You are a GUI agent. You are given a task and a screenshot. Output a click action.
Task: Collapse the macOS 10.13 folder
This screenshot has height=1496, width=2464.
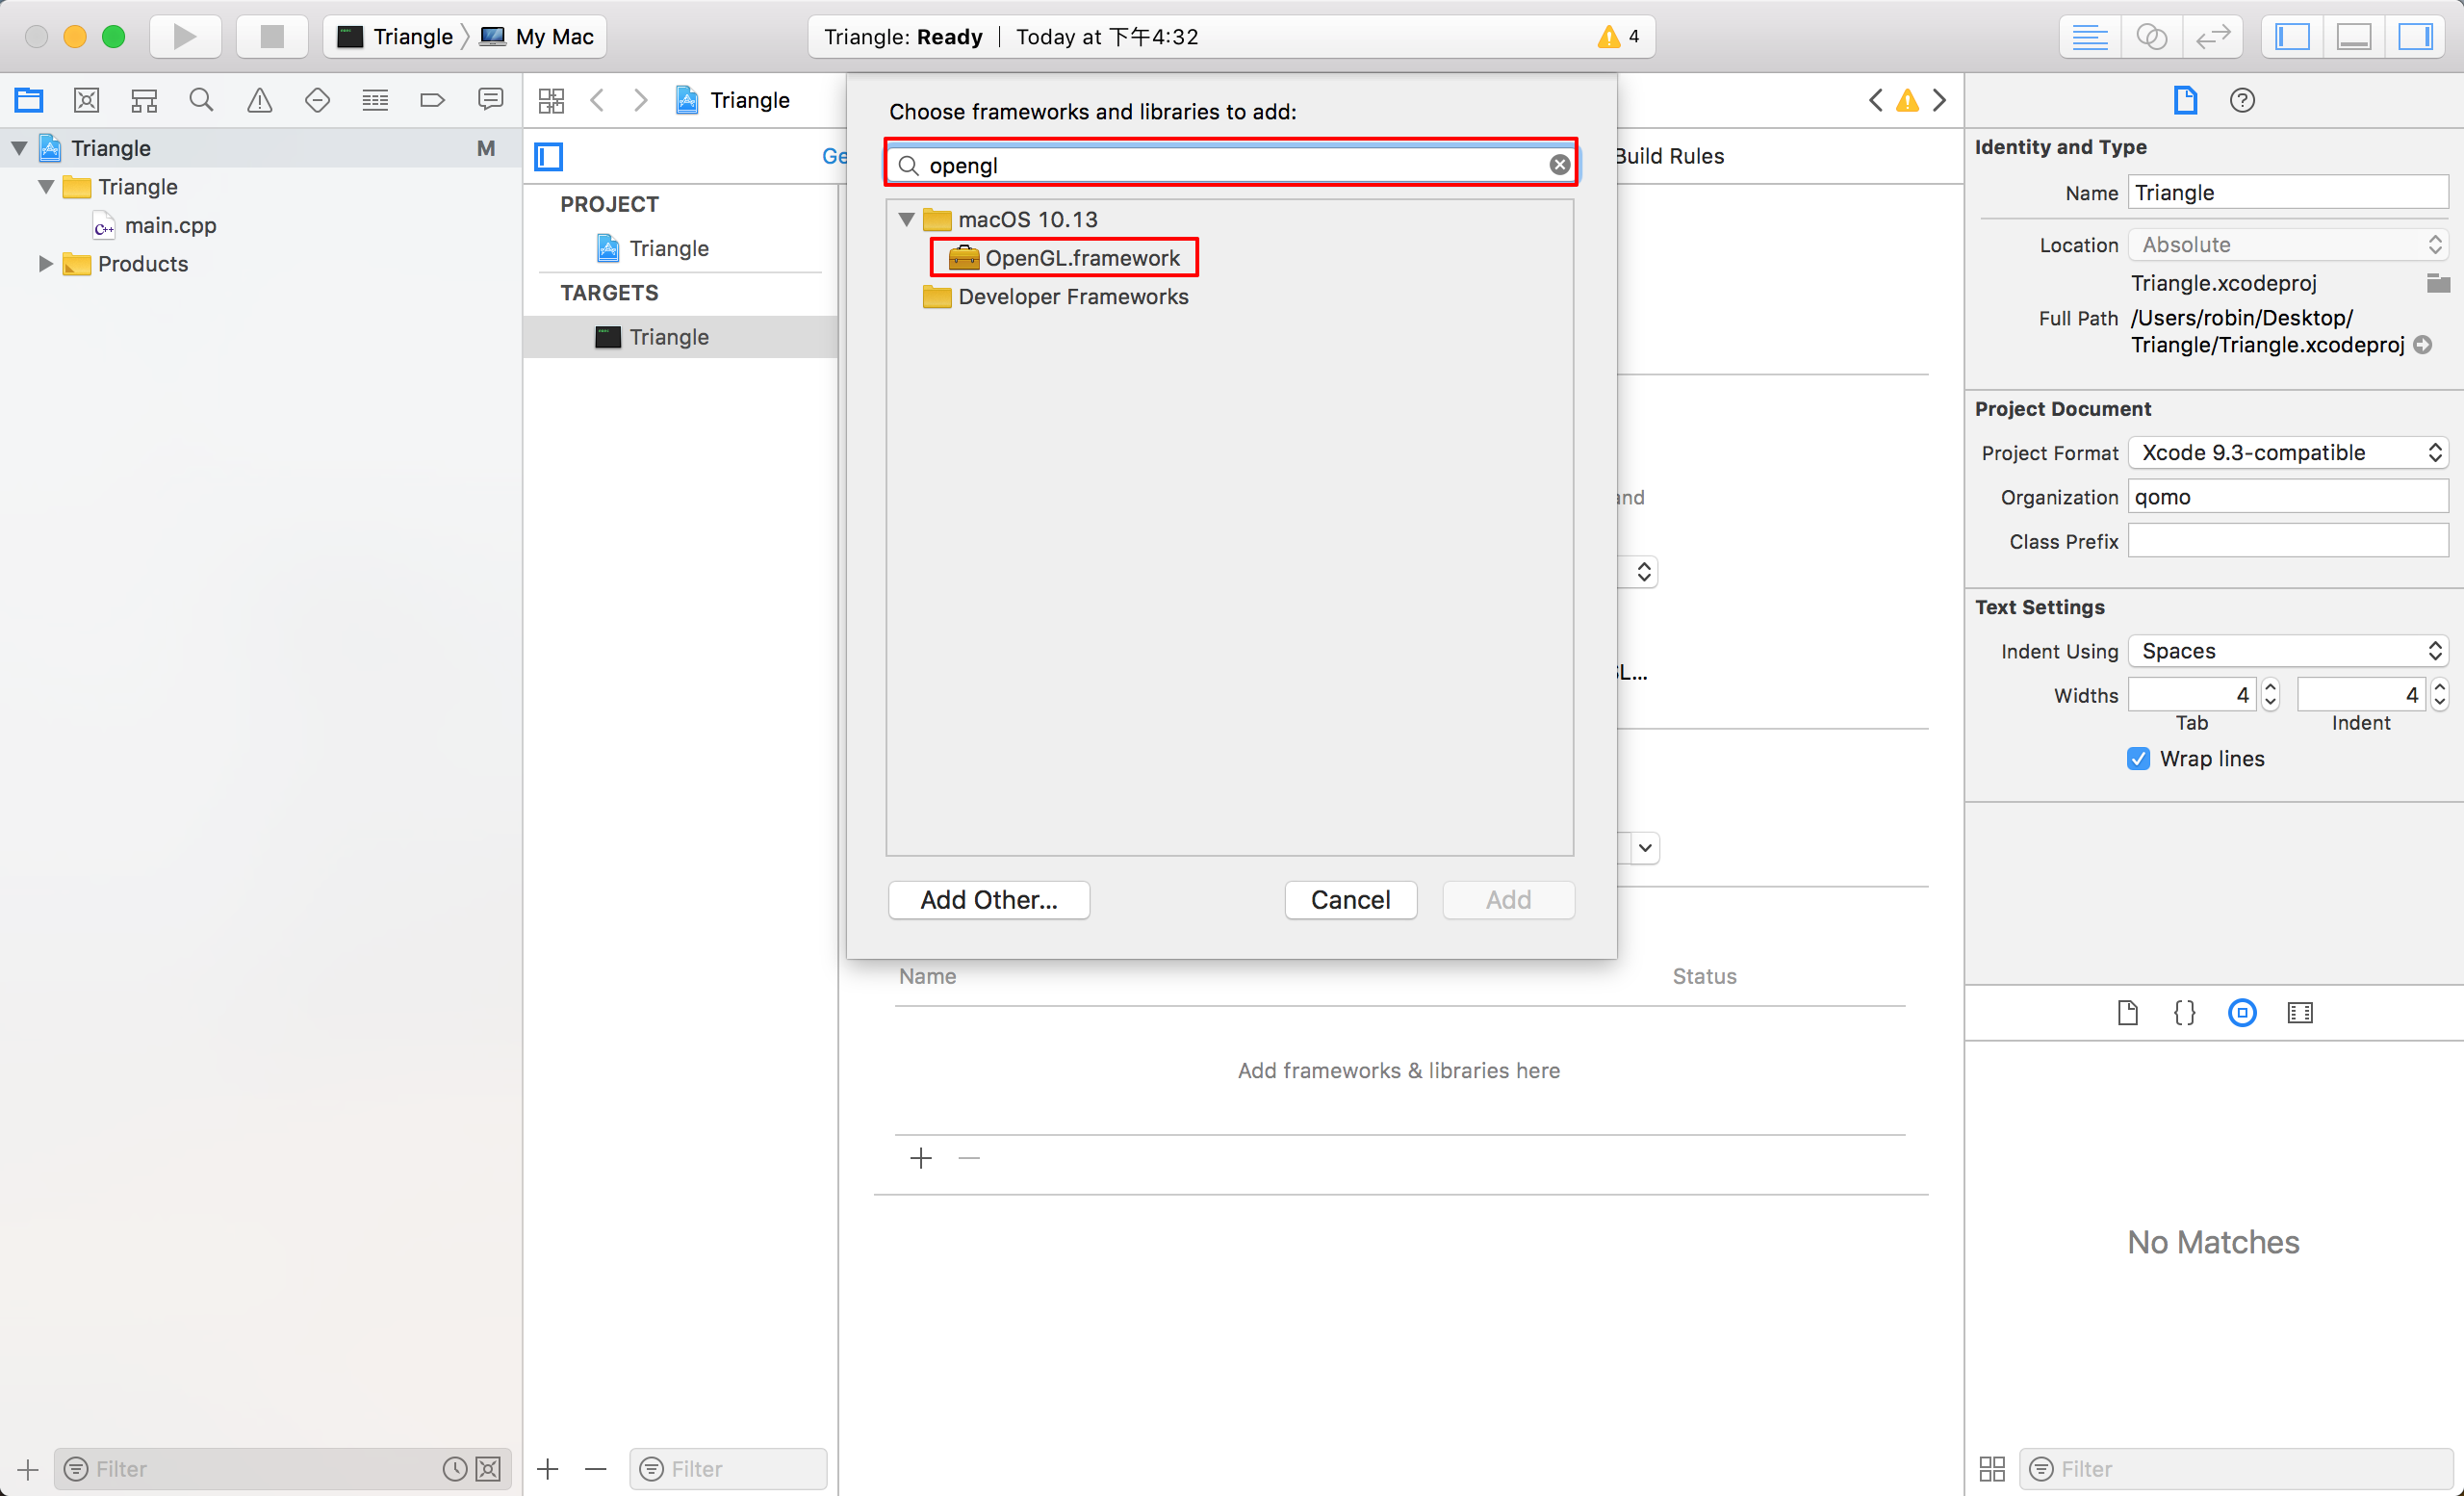(x=906, y=219)
